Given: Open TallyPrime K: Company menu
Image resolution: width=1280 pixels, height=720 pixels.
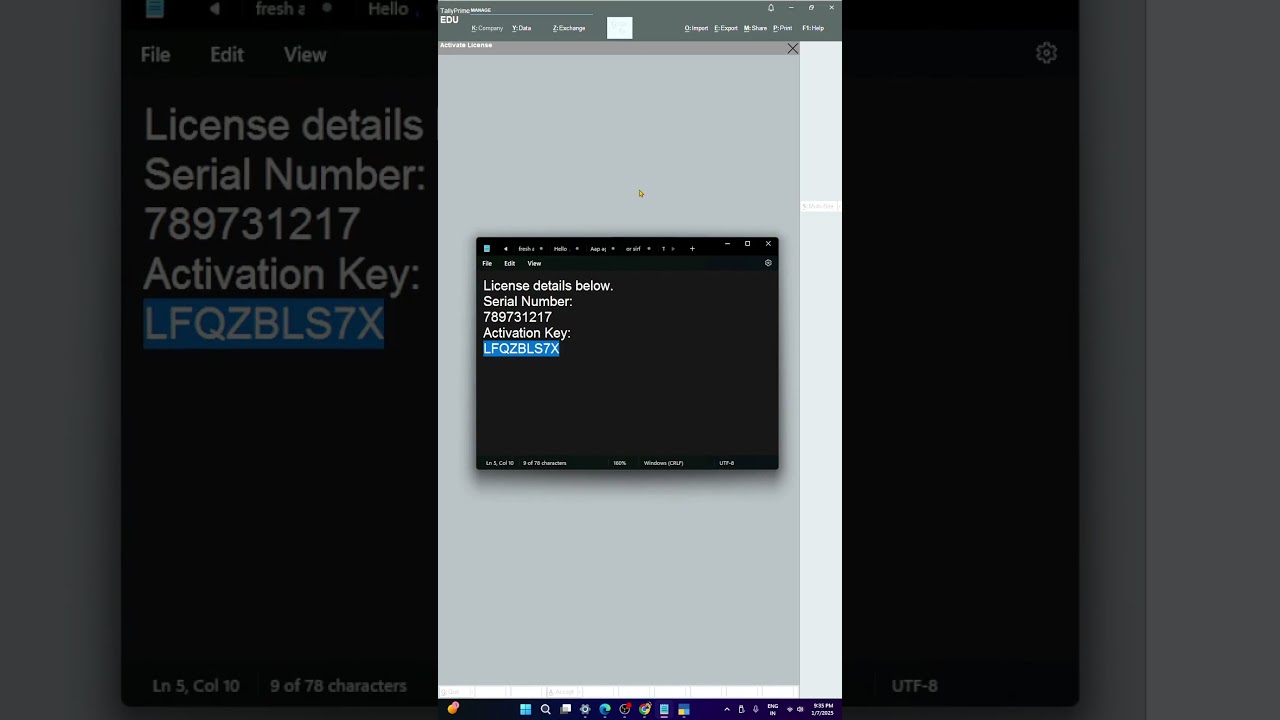Looking at the screenshot, I should pos(487,28).
